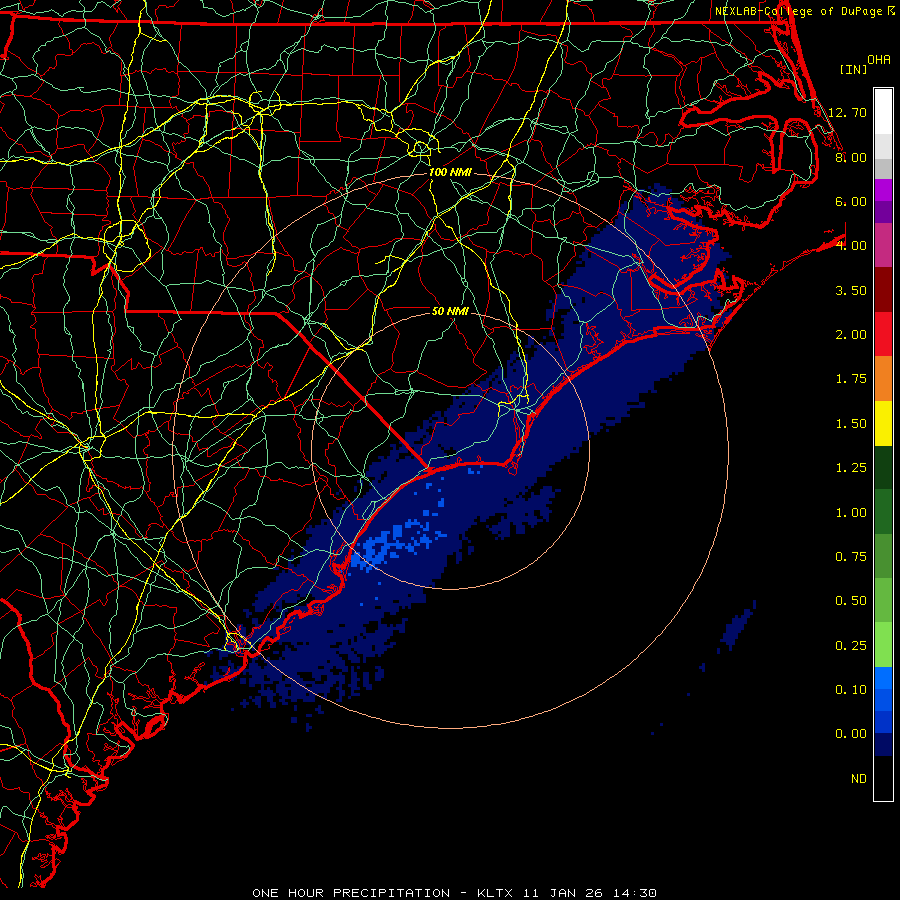
Task: Click the 50 NMI range ring label
Action: [x=450, y=311]
